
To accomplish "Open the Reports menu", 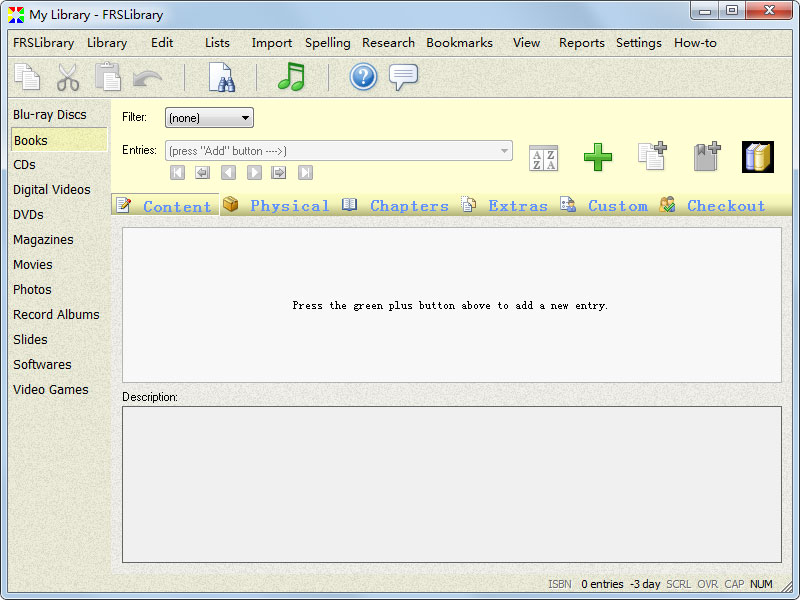I will [581, 43].
